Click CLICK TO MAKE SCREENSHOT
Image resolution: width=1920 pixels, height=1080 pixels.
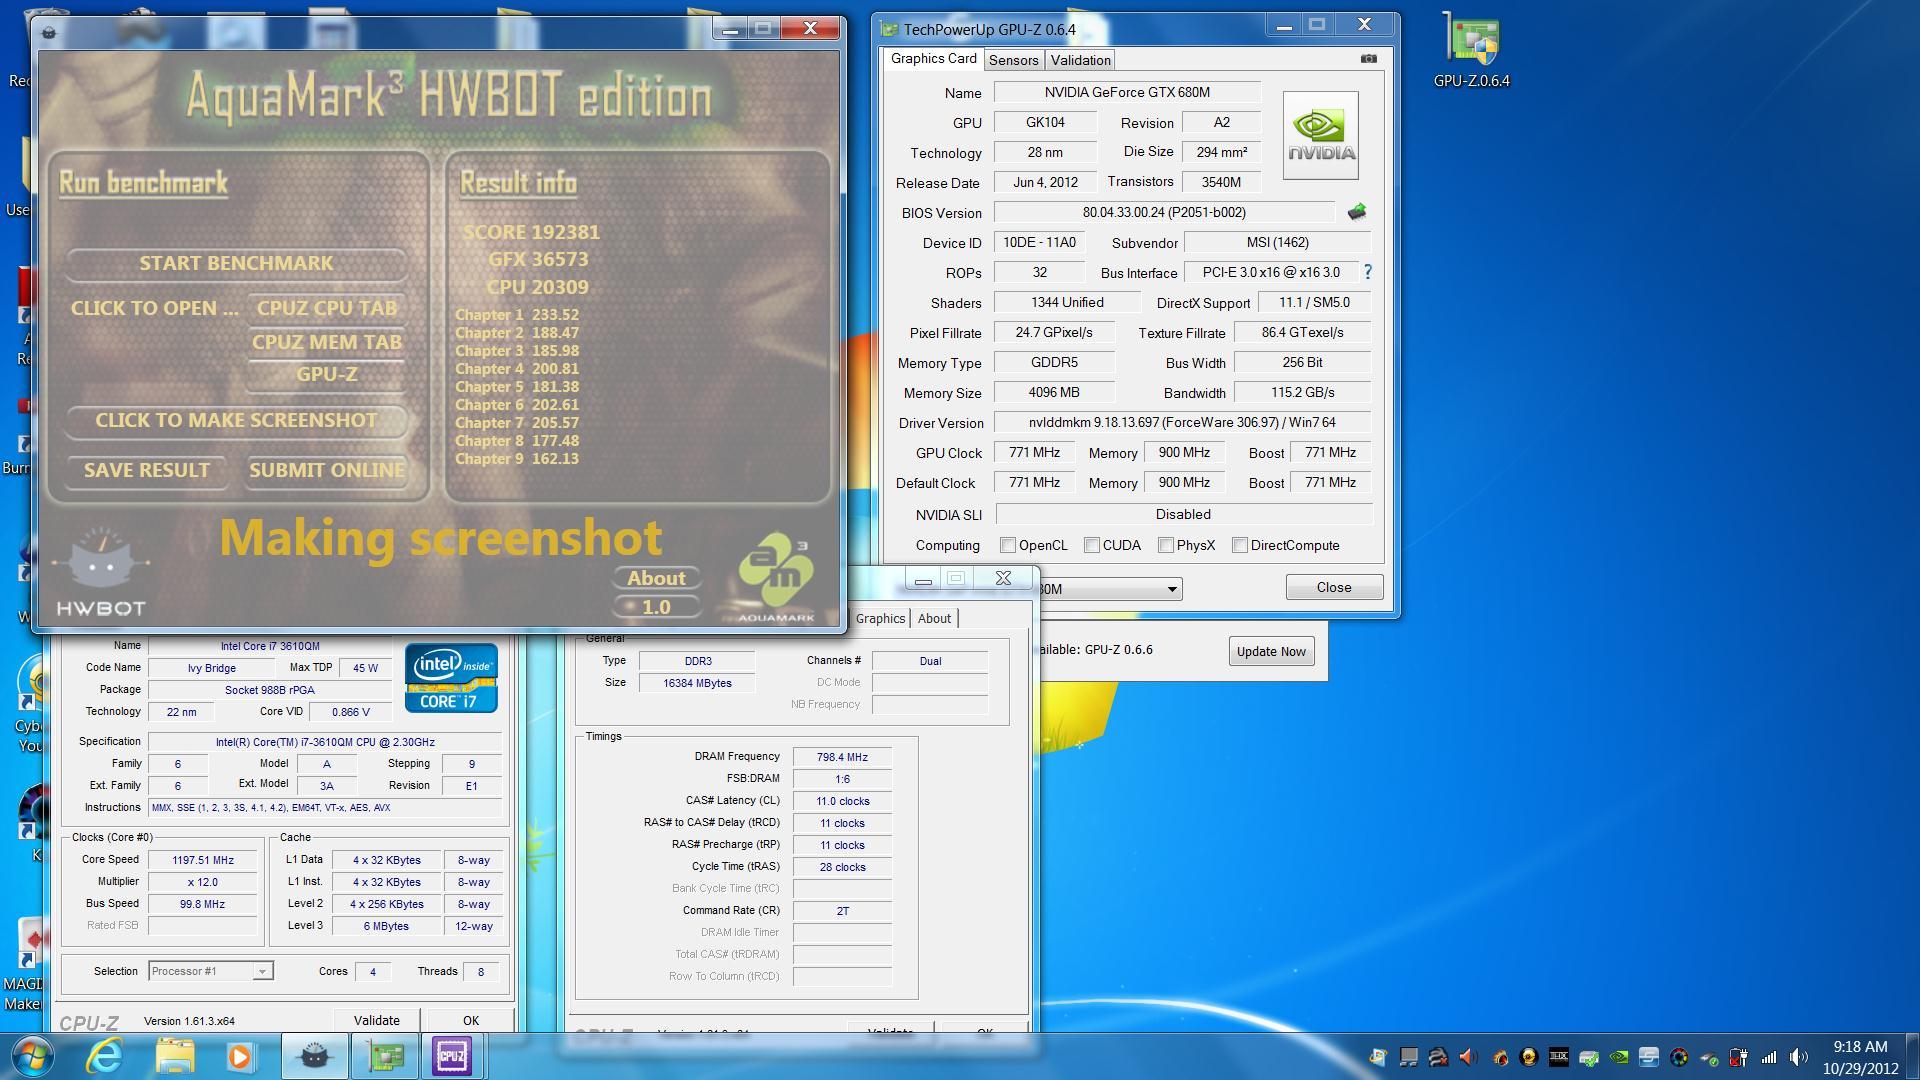click(236, 420)
